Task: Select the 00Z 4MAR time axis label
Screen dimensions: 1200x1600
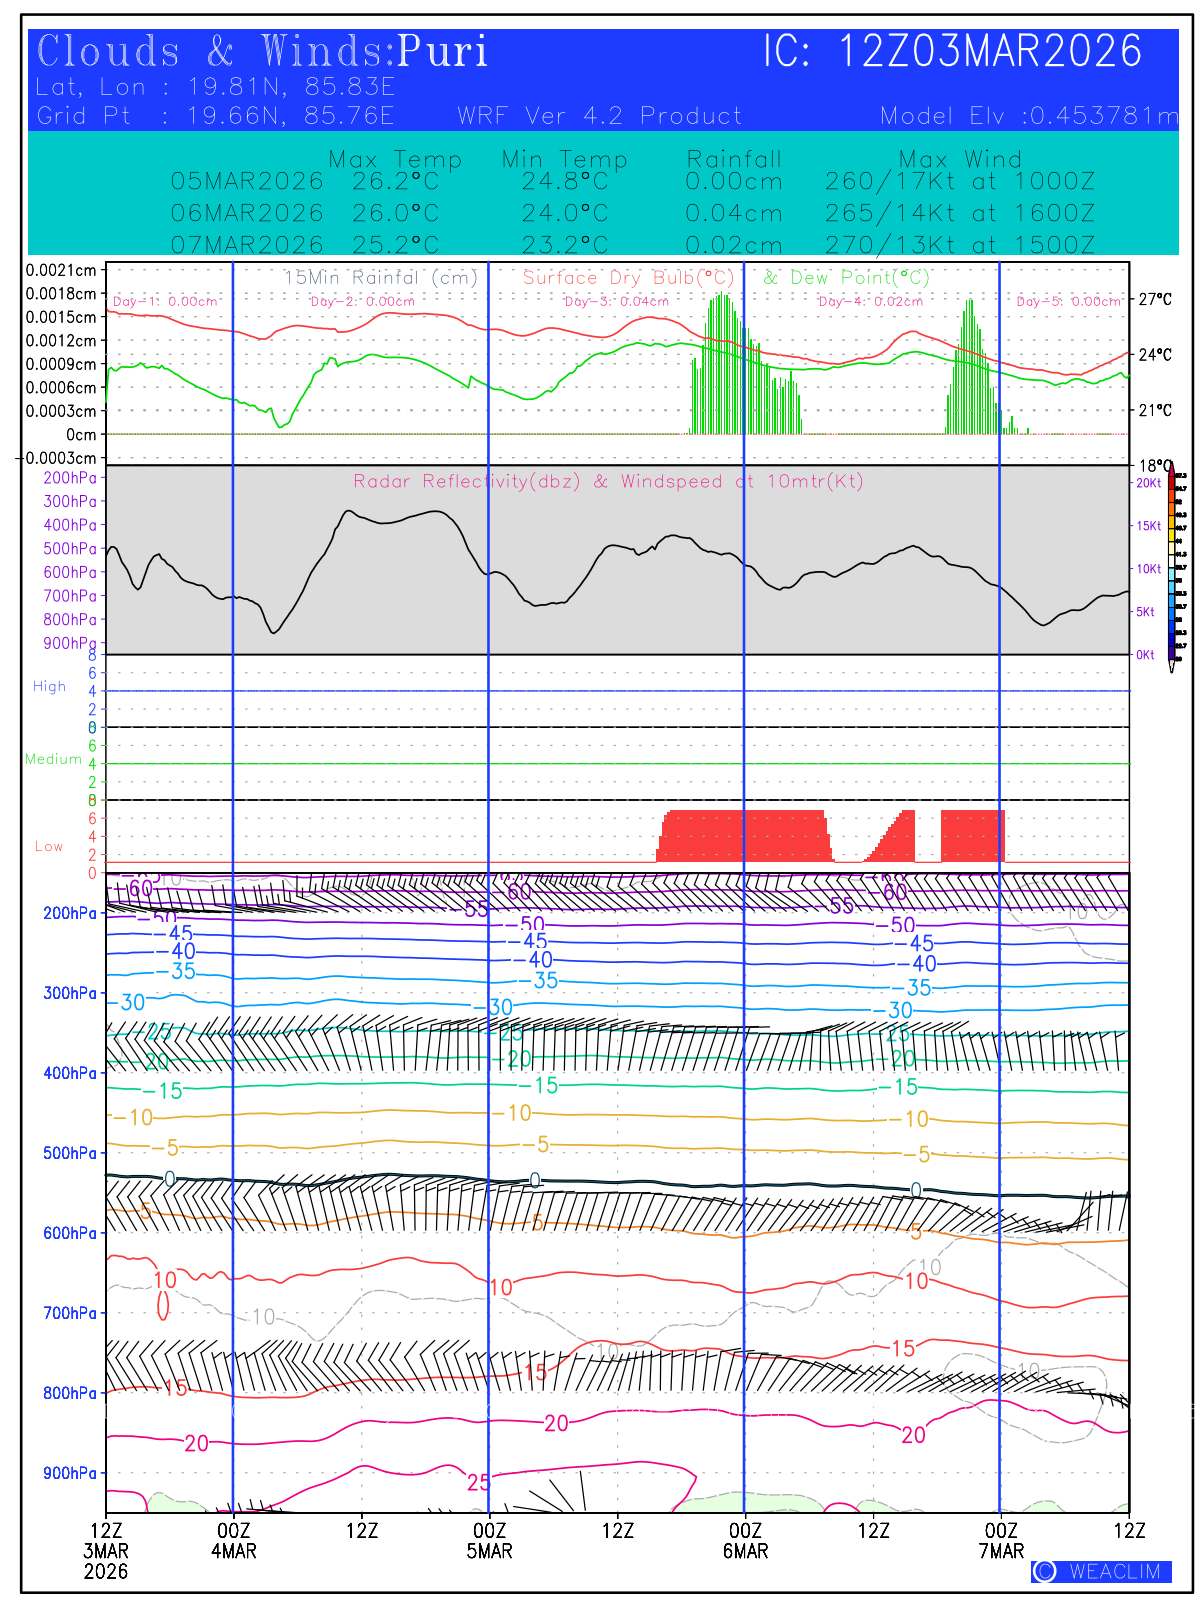Action: pos(233,1541)
